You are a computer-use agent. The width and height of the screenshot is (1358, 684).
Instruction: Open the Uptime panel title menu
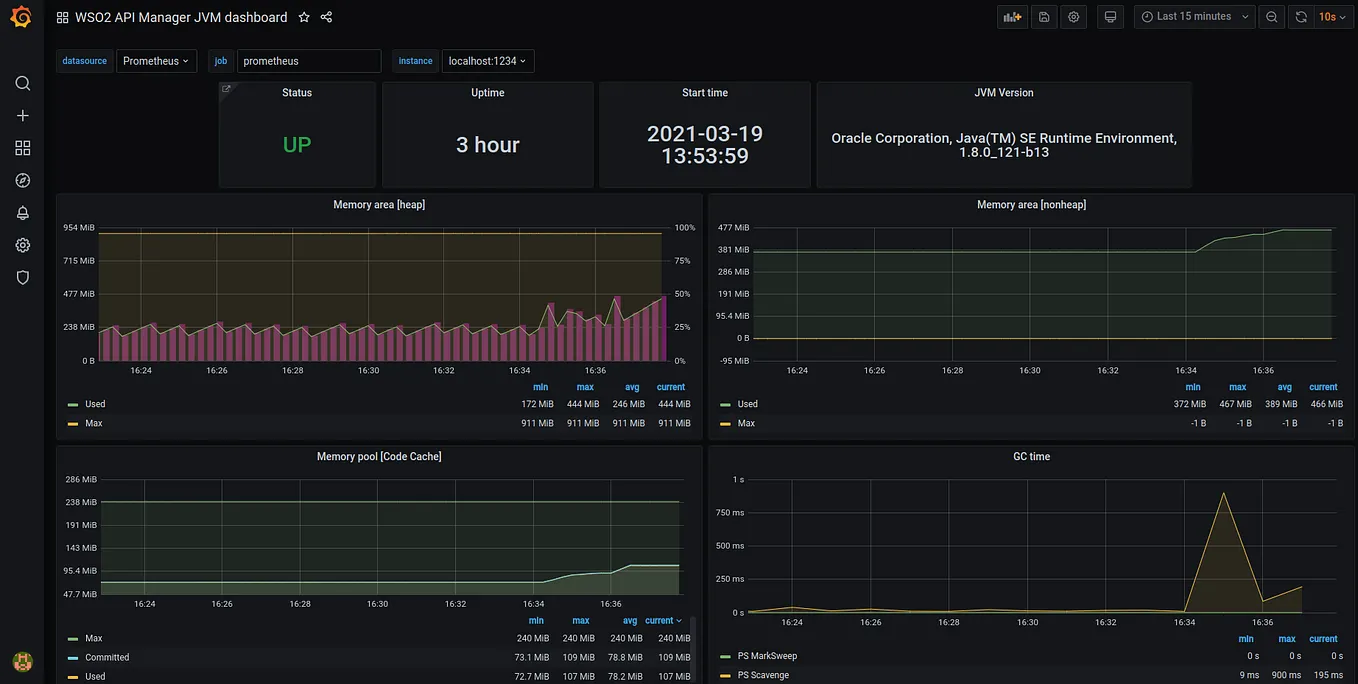click(488, 93)
